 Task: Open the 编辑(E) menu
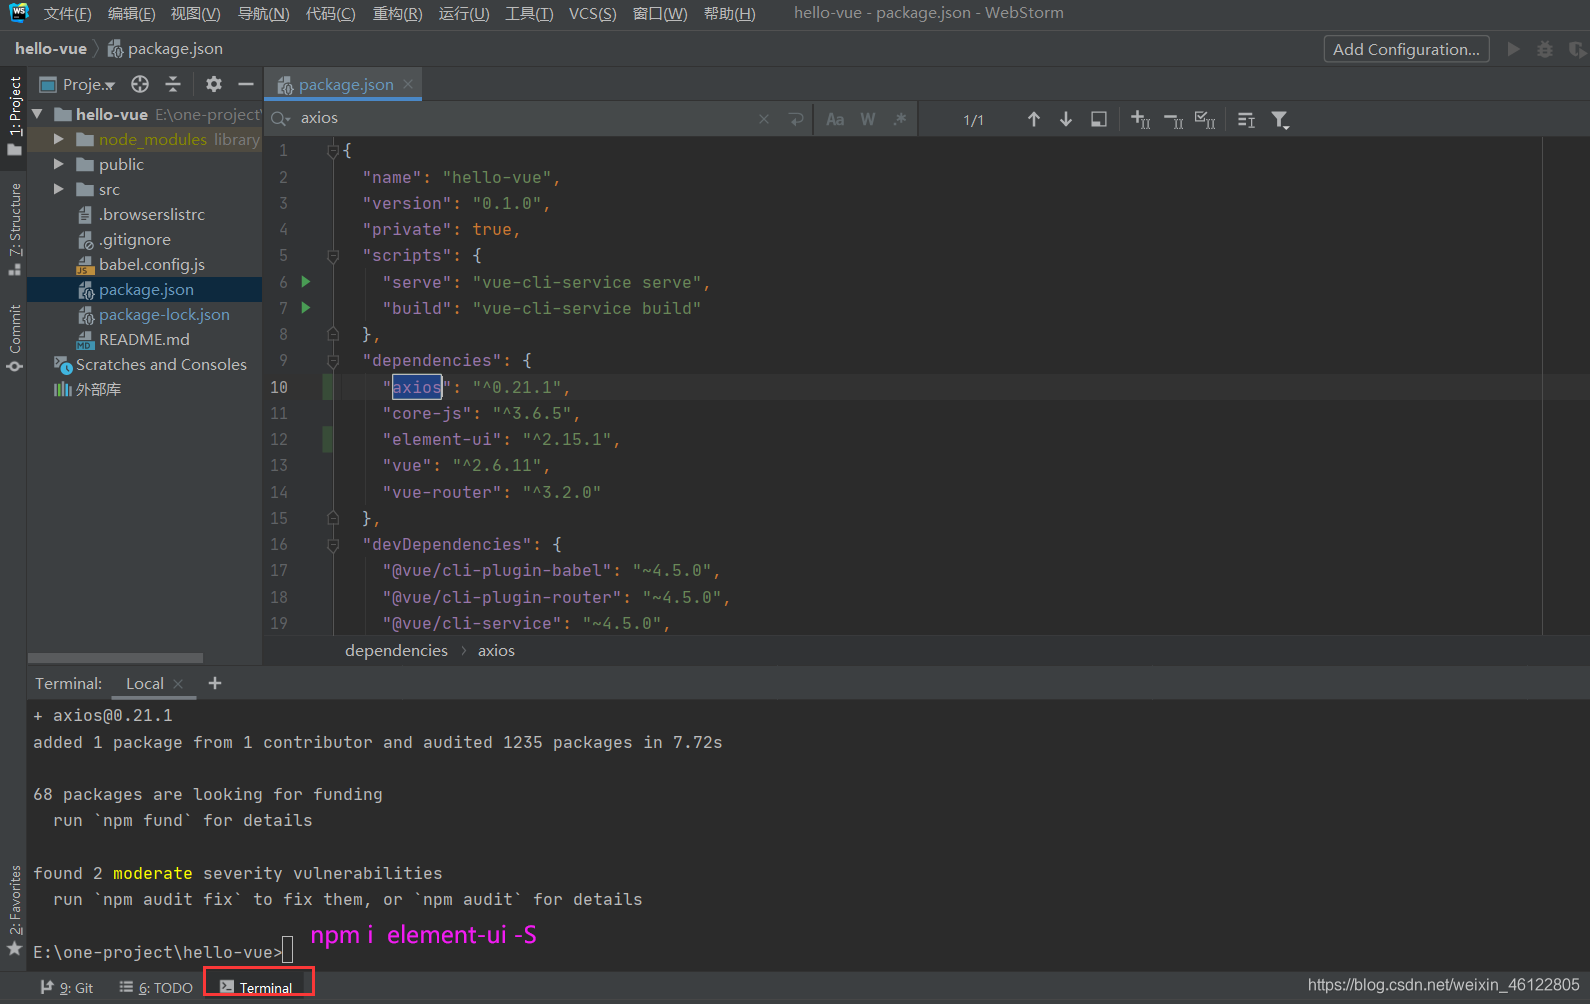pos(131,13)
